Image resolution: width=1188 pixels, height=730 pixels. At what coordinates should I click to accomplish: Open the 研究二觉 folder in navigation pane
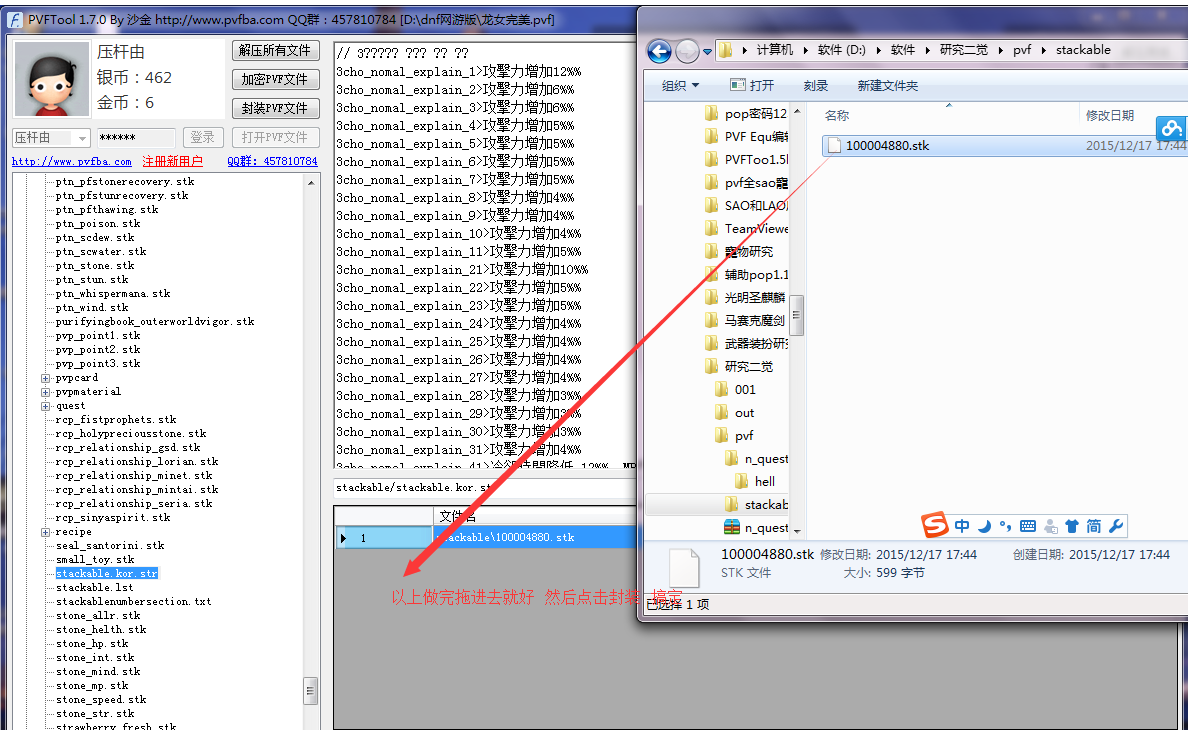coord(748,366)
